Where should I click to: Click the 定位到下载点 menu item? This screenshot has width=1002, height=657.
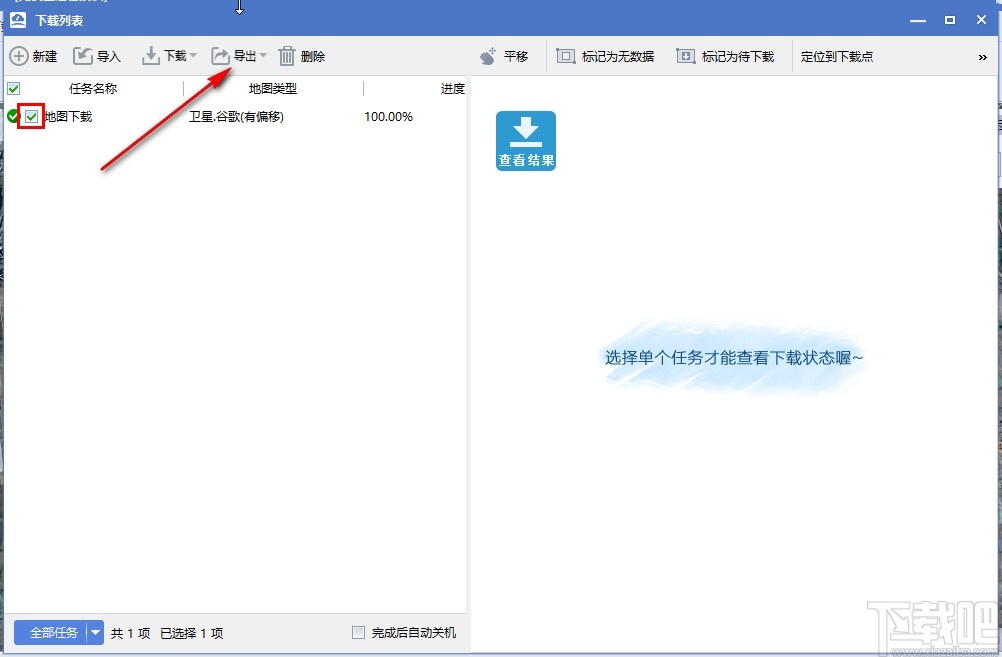click(837, 56)
